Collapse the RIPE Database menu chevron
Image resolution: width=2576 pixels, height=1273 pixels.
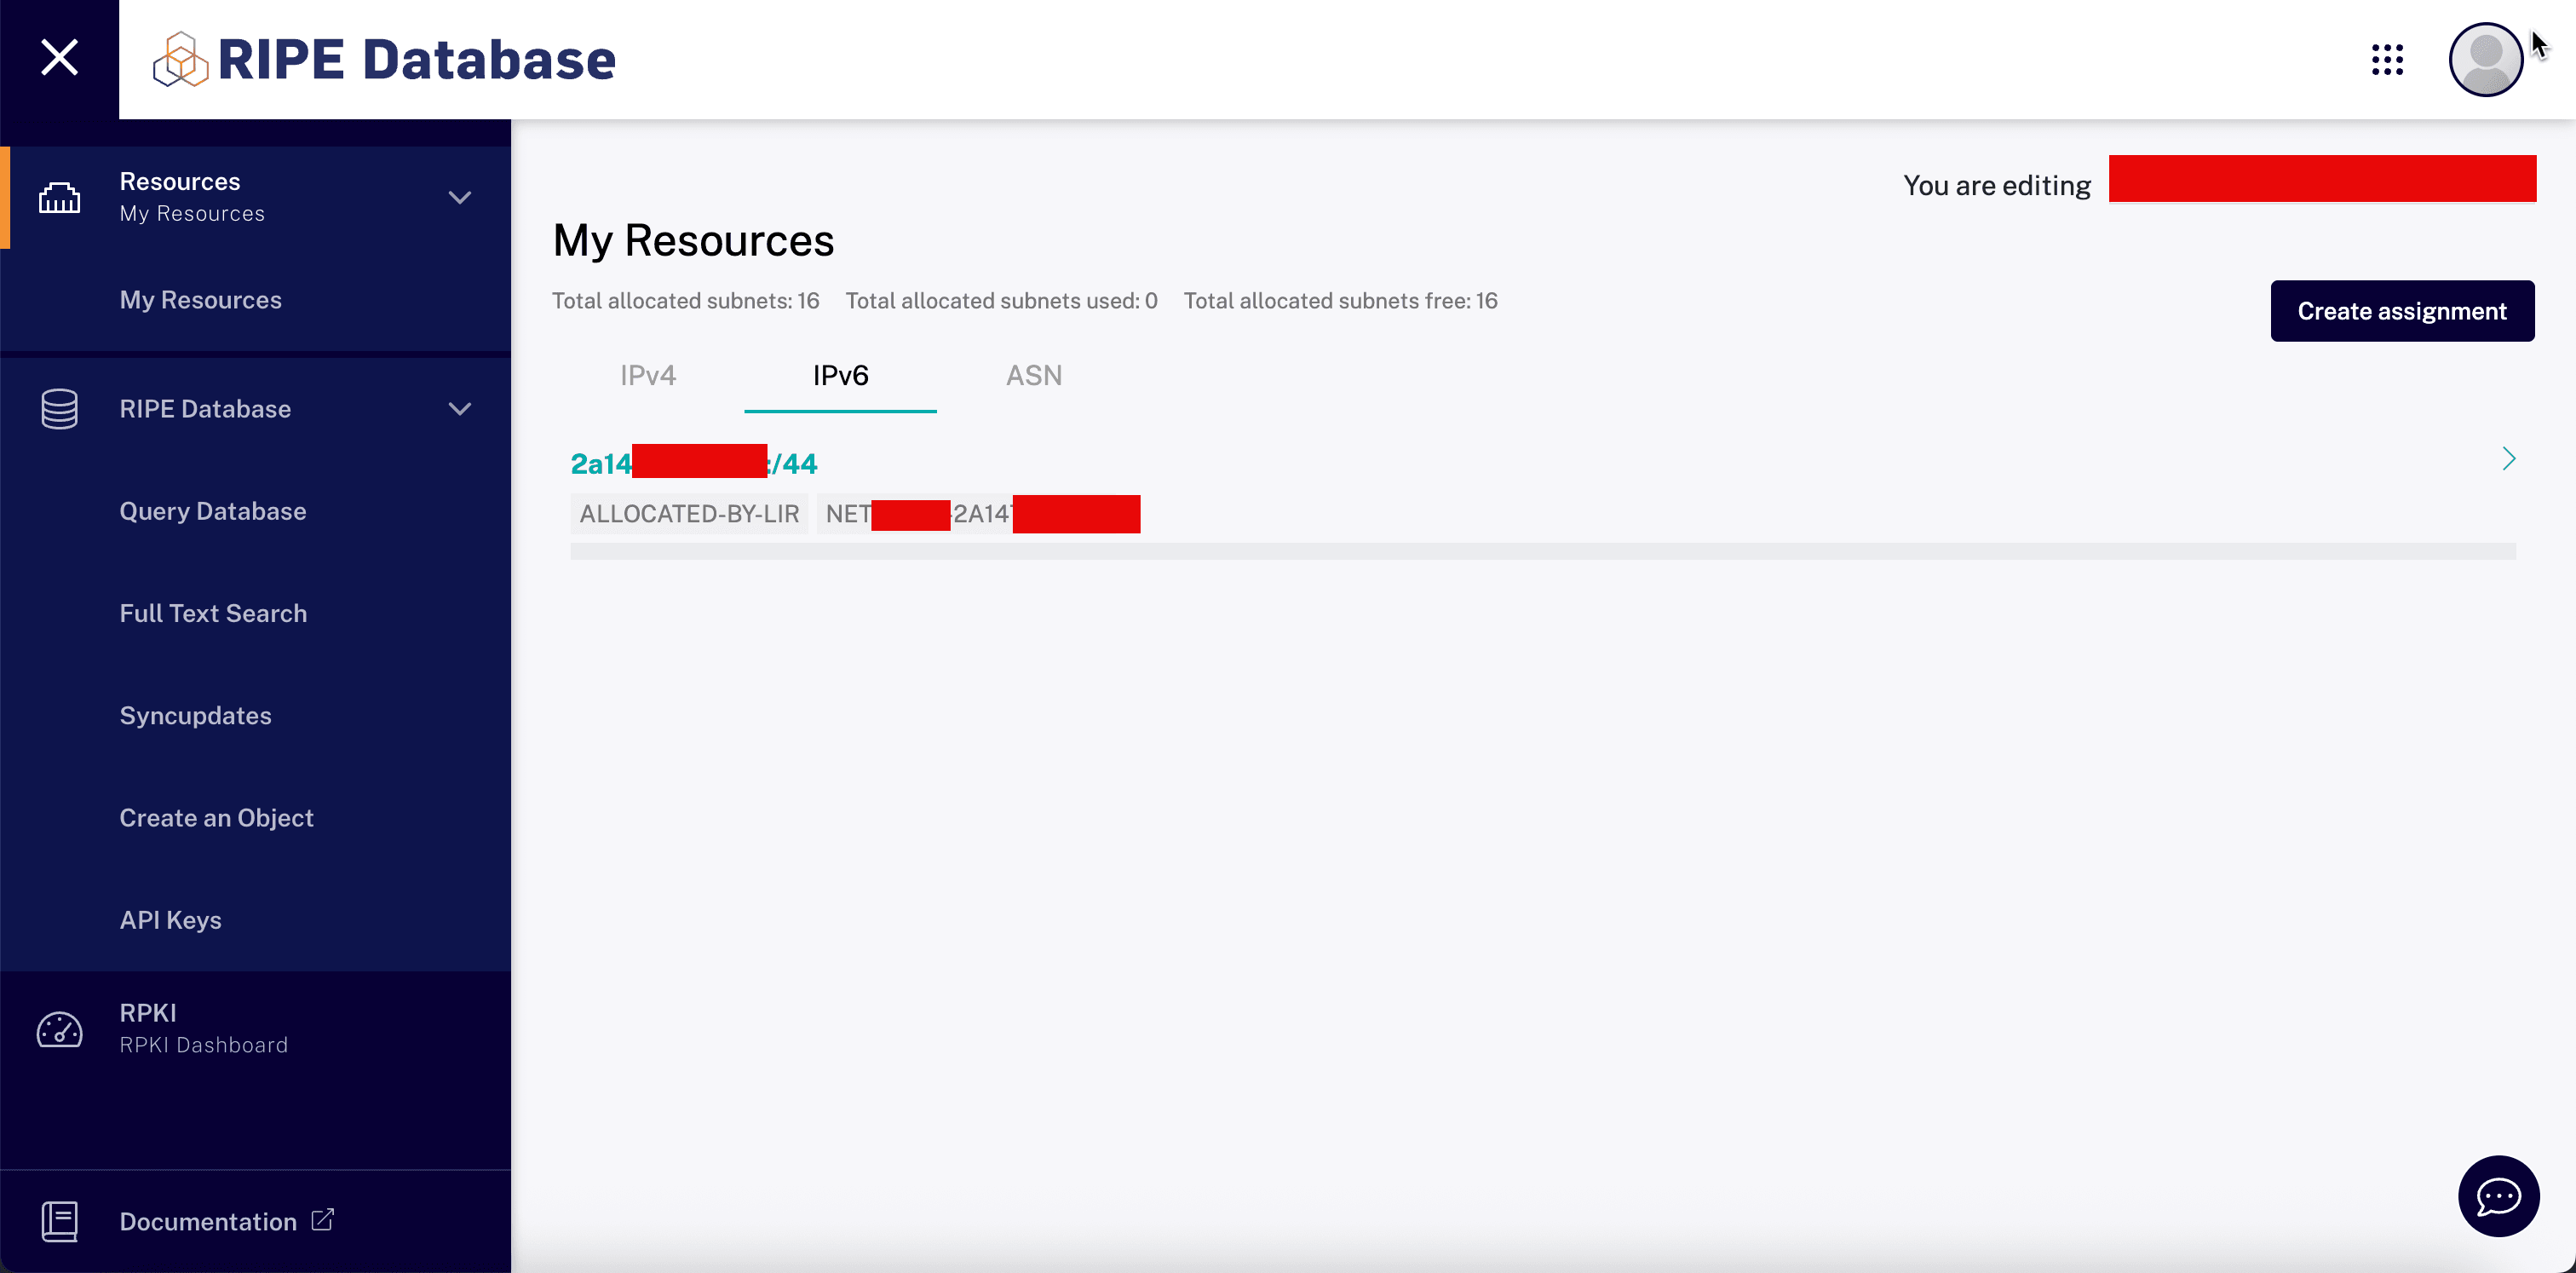(x=459, y=409)
